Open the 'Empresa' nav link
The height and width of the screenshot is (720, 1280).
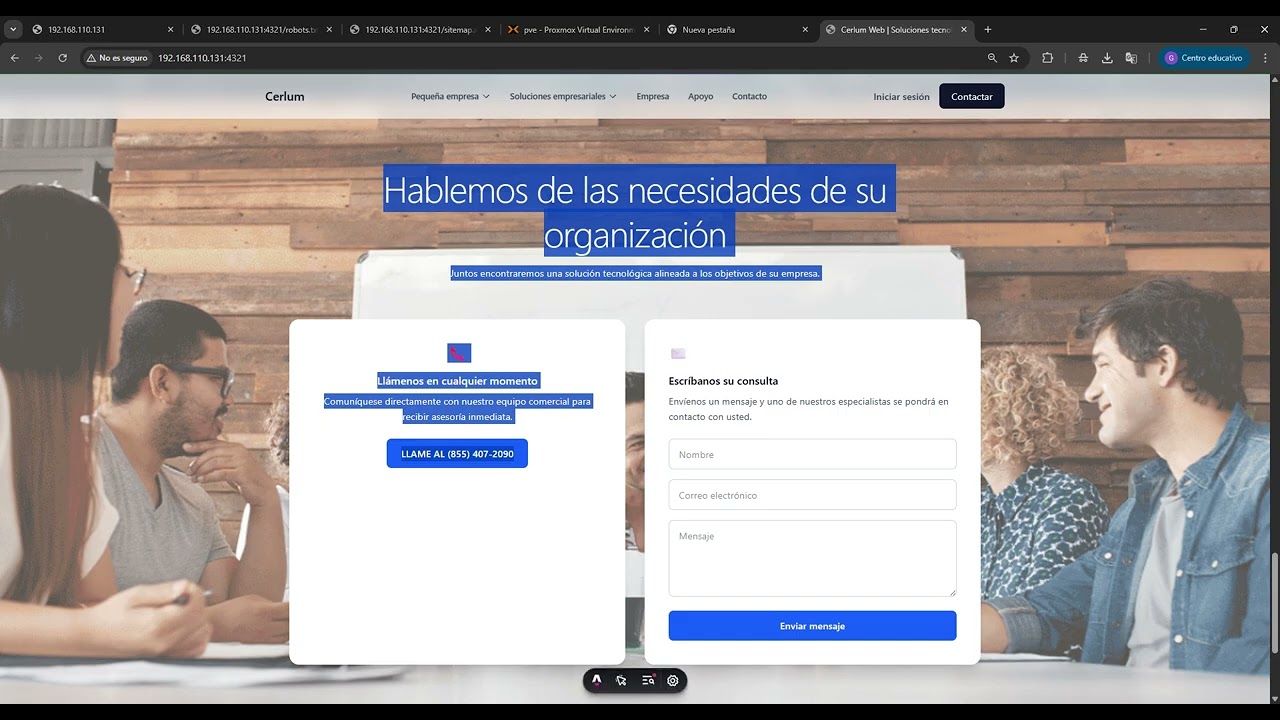pos(653,96)
